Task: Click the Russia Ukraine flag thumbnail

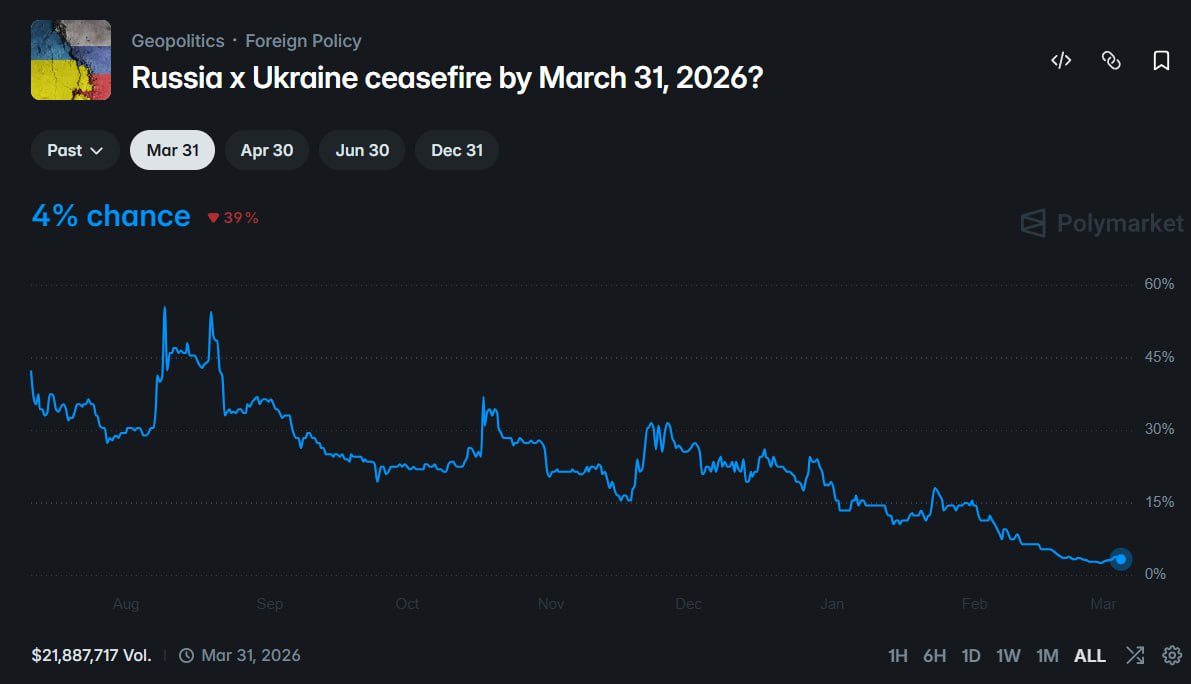Action: pyautogui.click(x=70, y=60)
